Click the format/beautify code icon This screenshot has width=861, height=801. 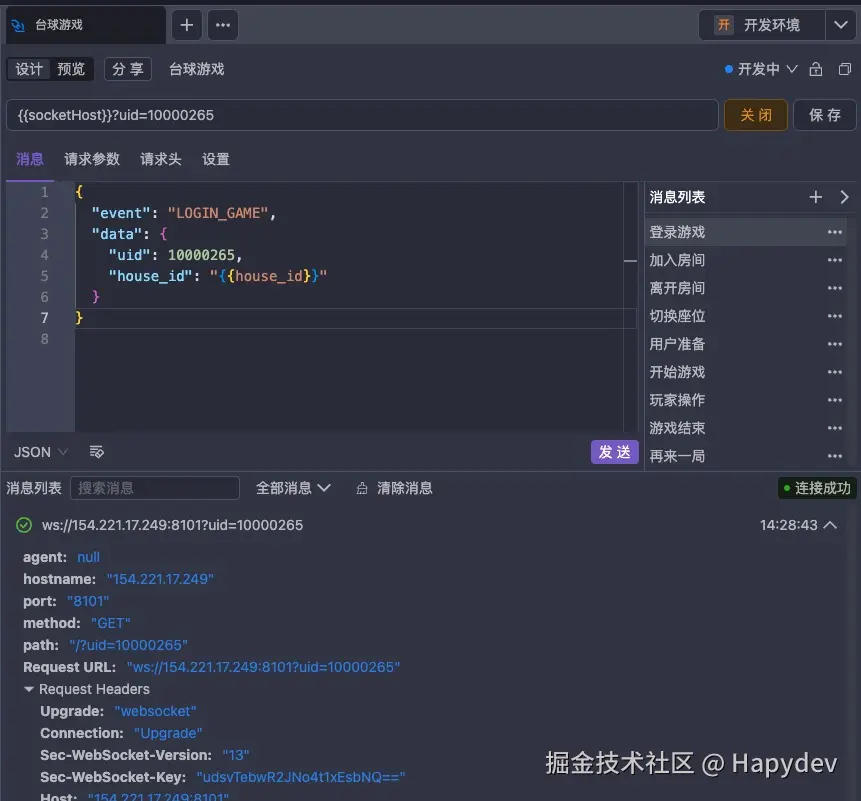click(97, 452)
